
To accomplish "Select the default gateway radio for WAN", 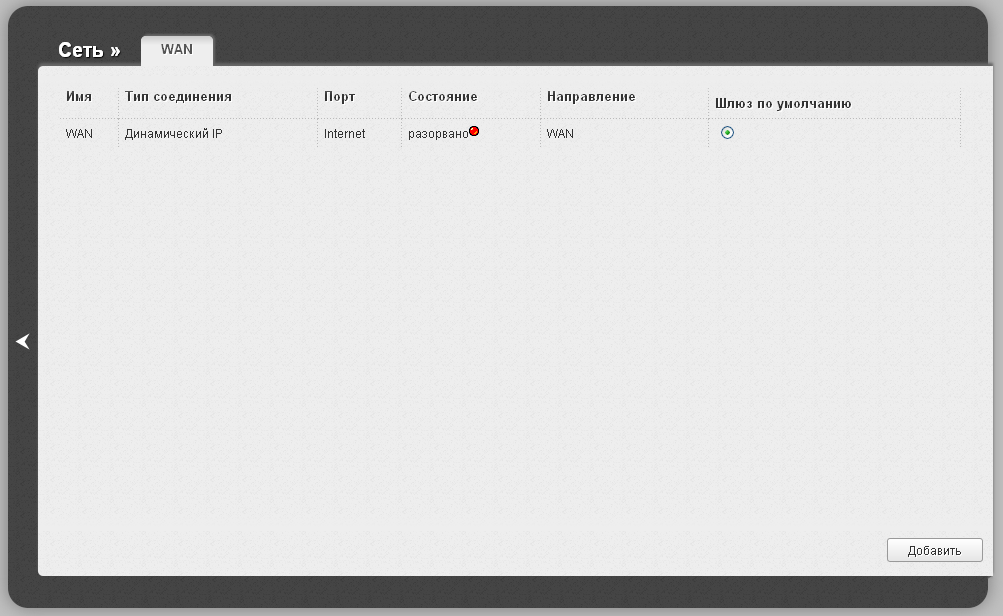I will coord(727,133).
